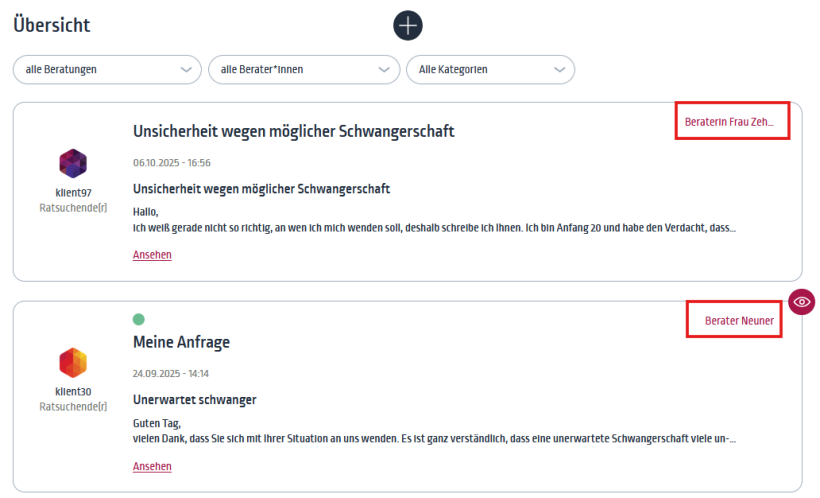The height and width of the screenshot is (498, 820).
Task: Click the 'Berater Neuner' label
Action: point(739,321)
